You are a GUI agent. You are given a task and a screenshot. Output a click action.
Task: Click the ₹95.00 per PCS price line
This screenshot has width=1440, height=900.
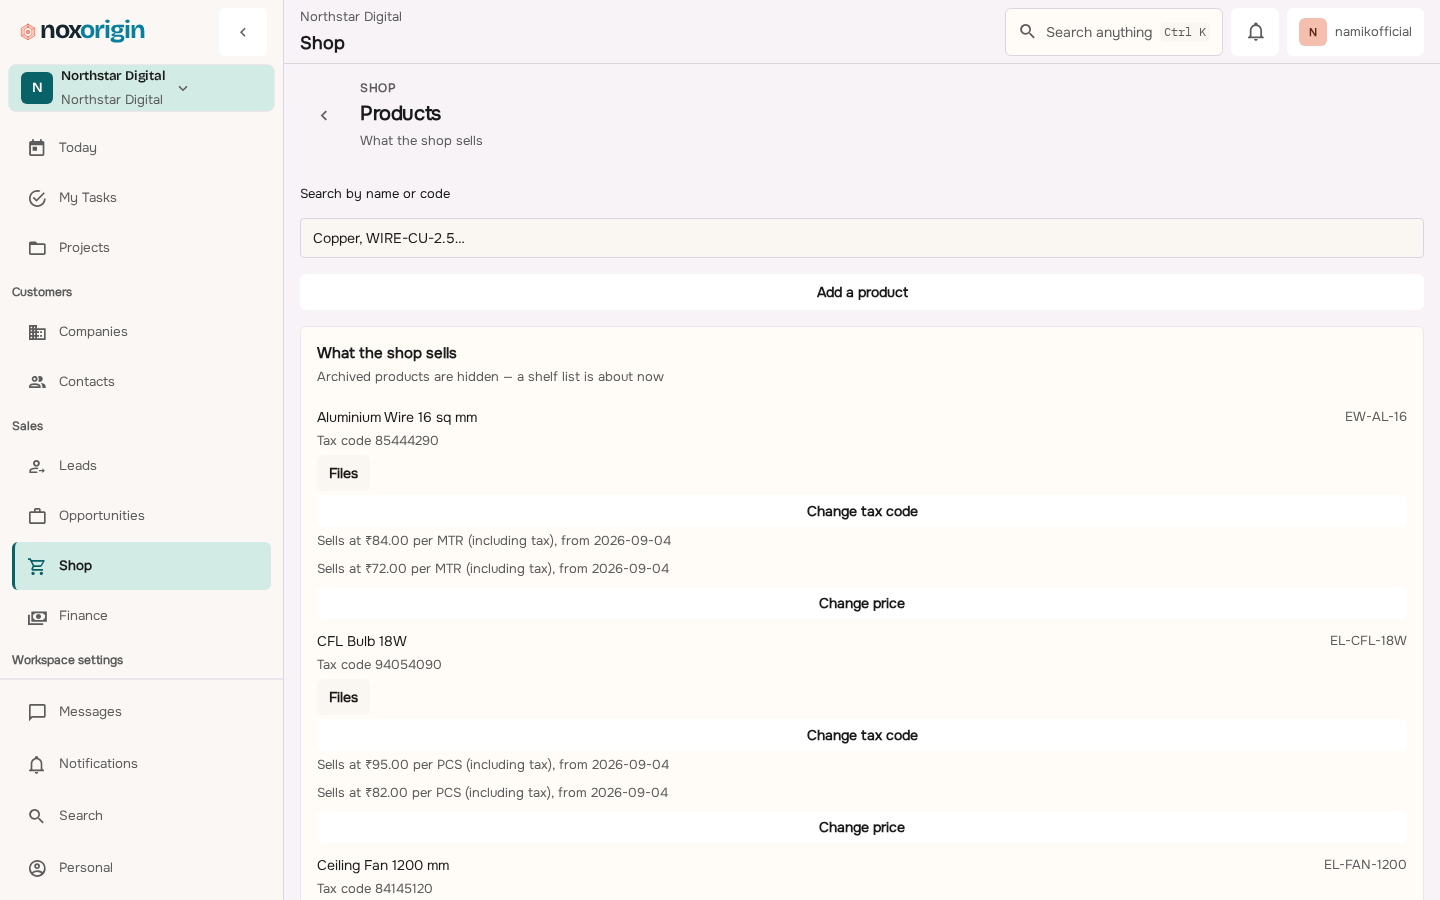[493, 765]
